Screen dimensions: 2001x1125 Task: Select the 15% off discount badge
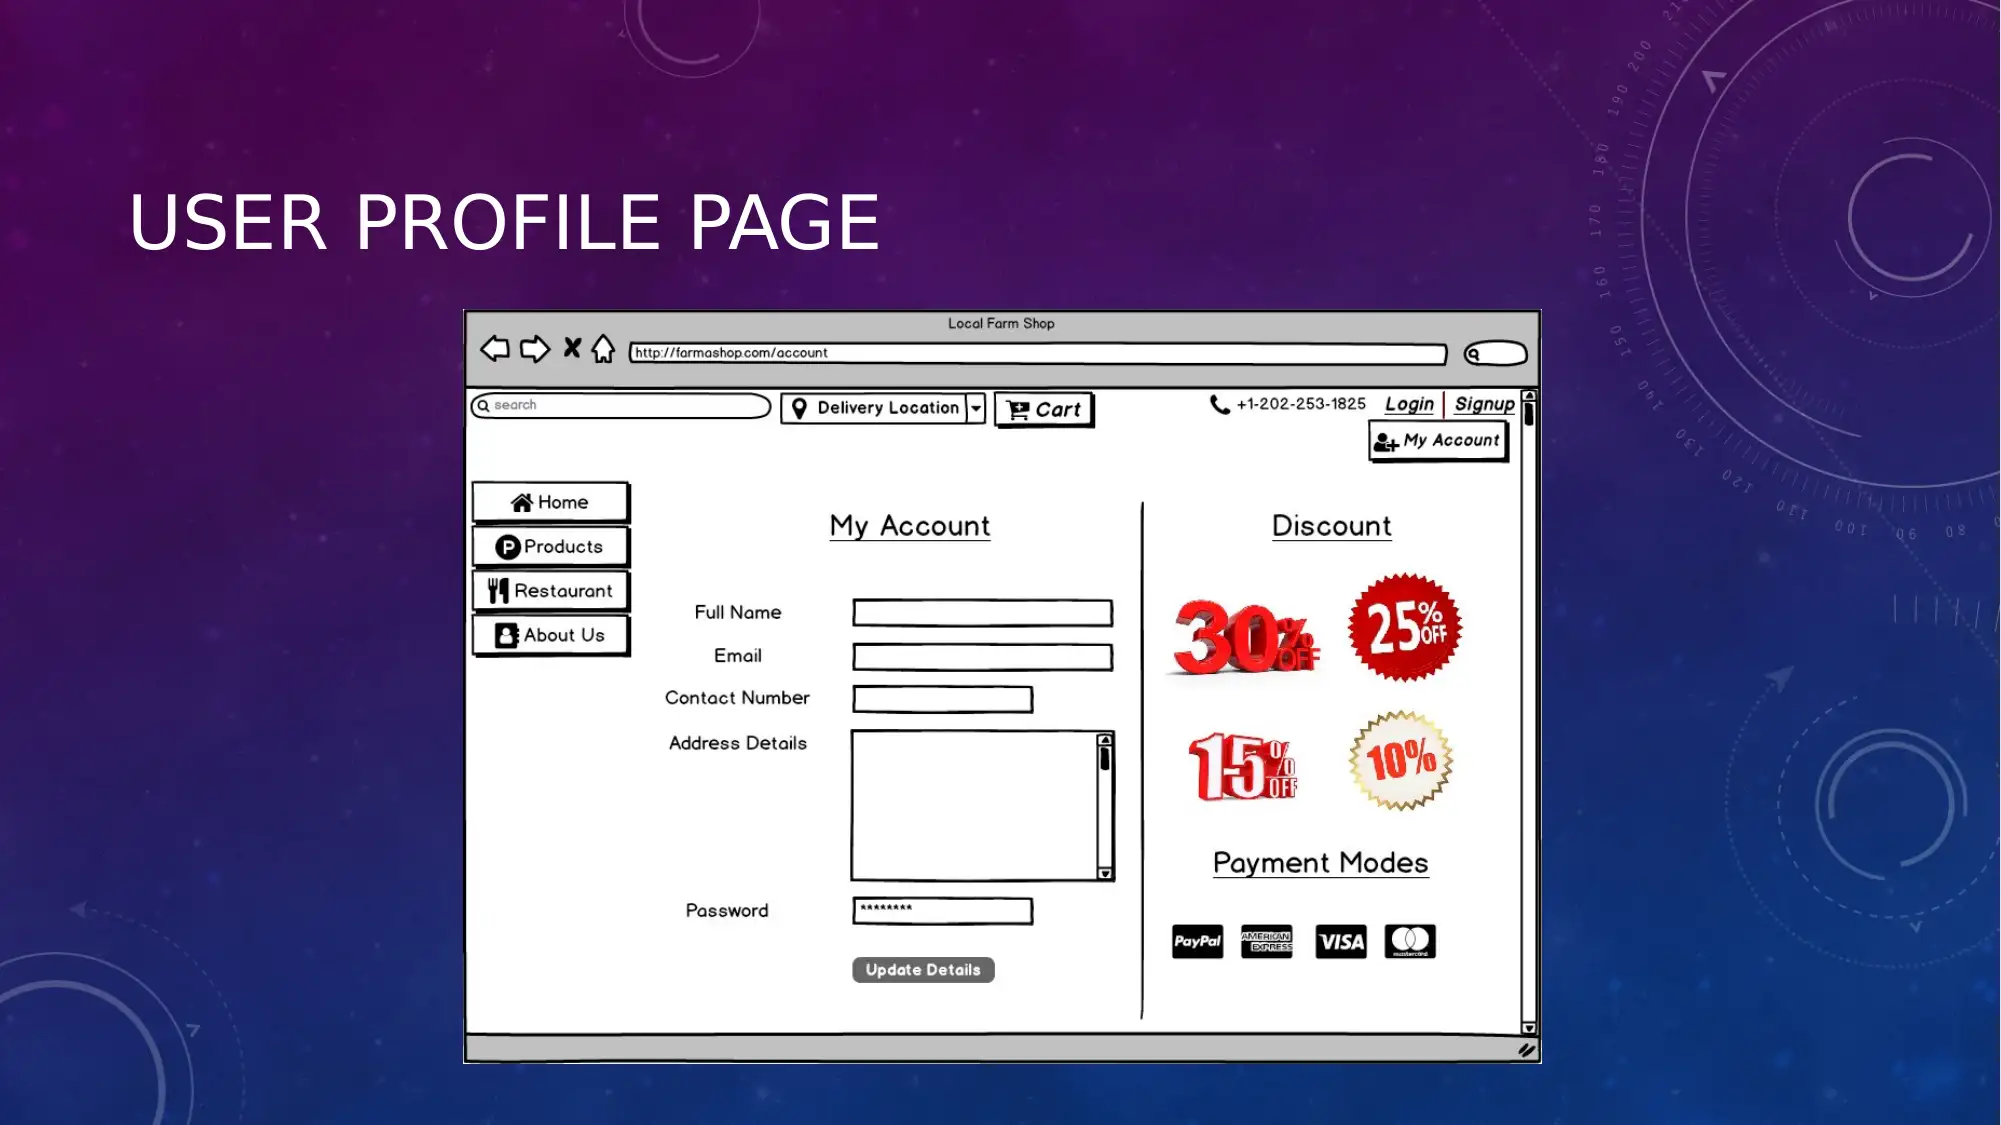(x=1243, y=765)
